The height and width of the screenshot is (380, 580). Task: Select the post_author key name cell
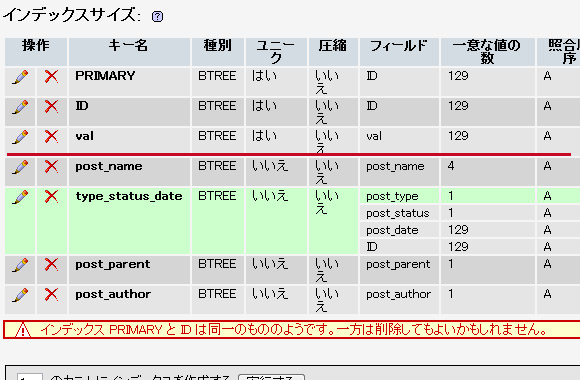[129, 300]
